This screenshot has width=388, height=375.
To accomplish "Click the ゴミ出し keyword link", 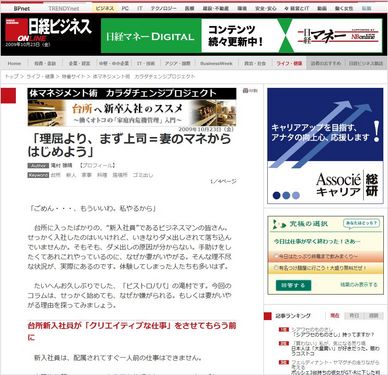I will coord(143,175).
